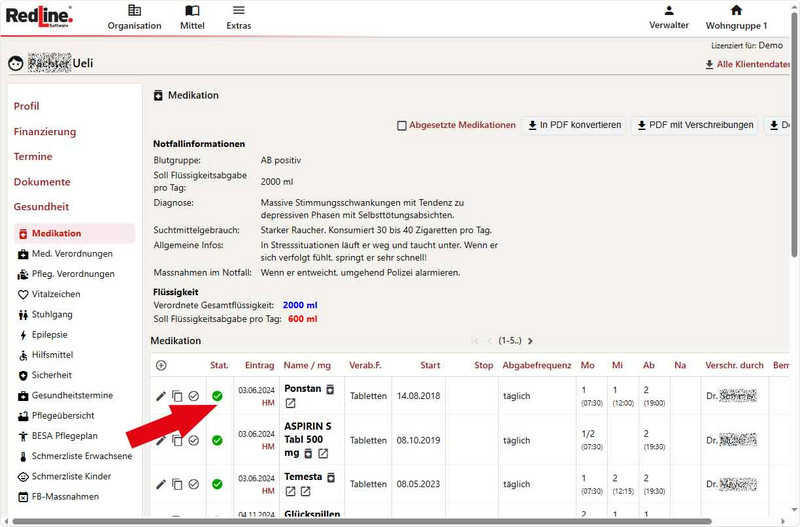Open the Mittel menu
The width and height of the screenshot is (800, 527).
point(192,17)
